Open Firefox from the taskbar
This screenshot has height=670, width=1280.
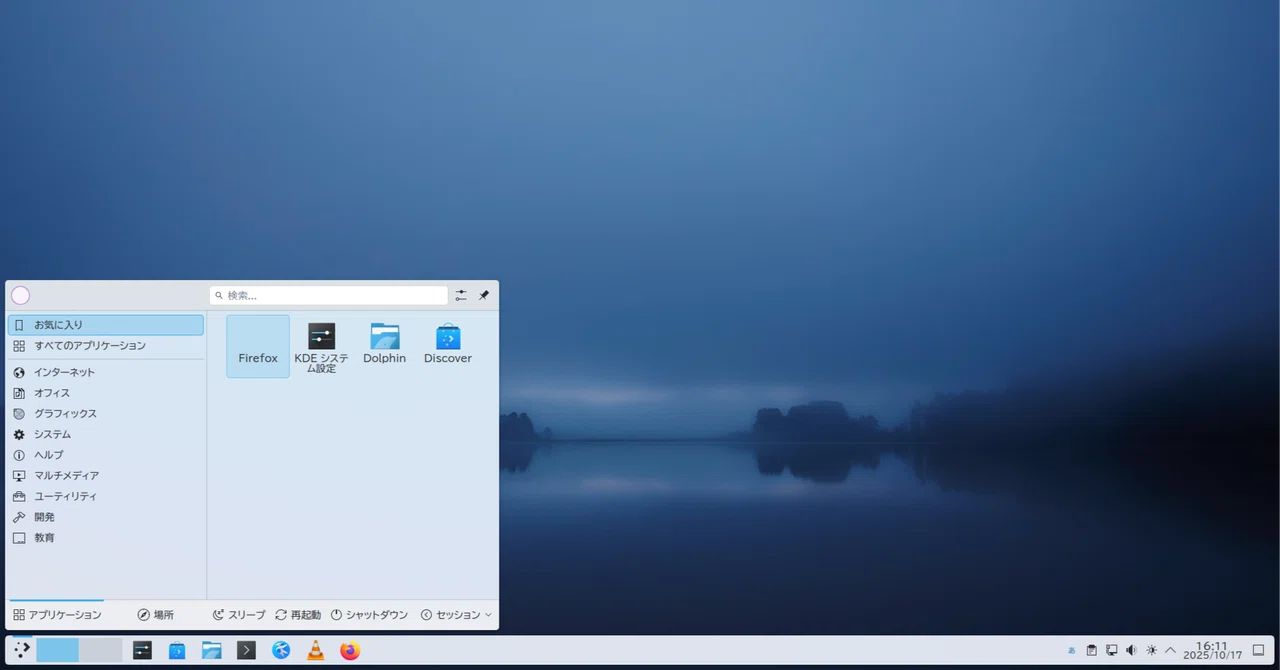349,650
